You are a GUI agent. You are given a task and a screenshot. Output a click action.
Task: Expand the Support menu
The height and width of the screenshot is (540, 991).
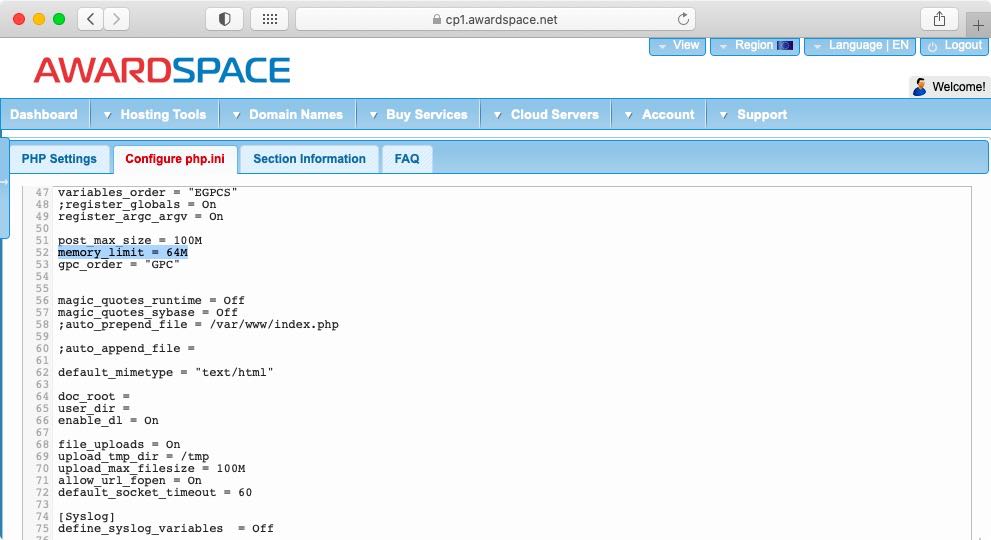point(753,114)
